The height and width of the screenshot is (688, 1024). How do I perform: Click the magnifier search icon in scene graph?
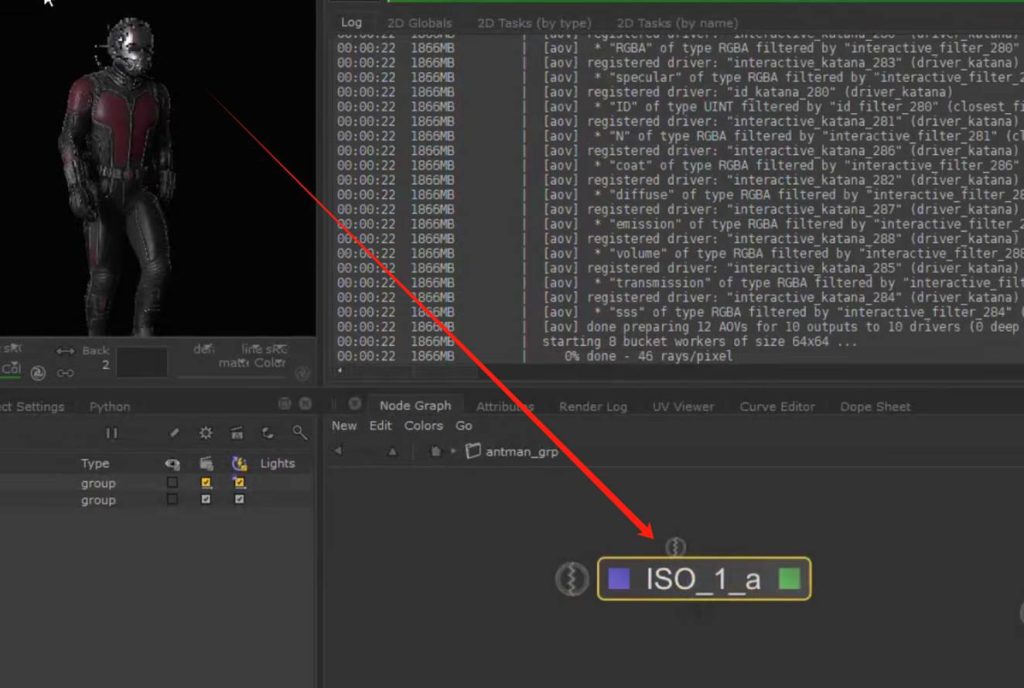point(299,433)
